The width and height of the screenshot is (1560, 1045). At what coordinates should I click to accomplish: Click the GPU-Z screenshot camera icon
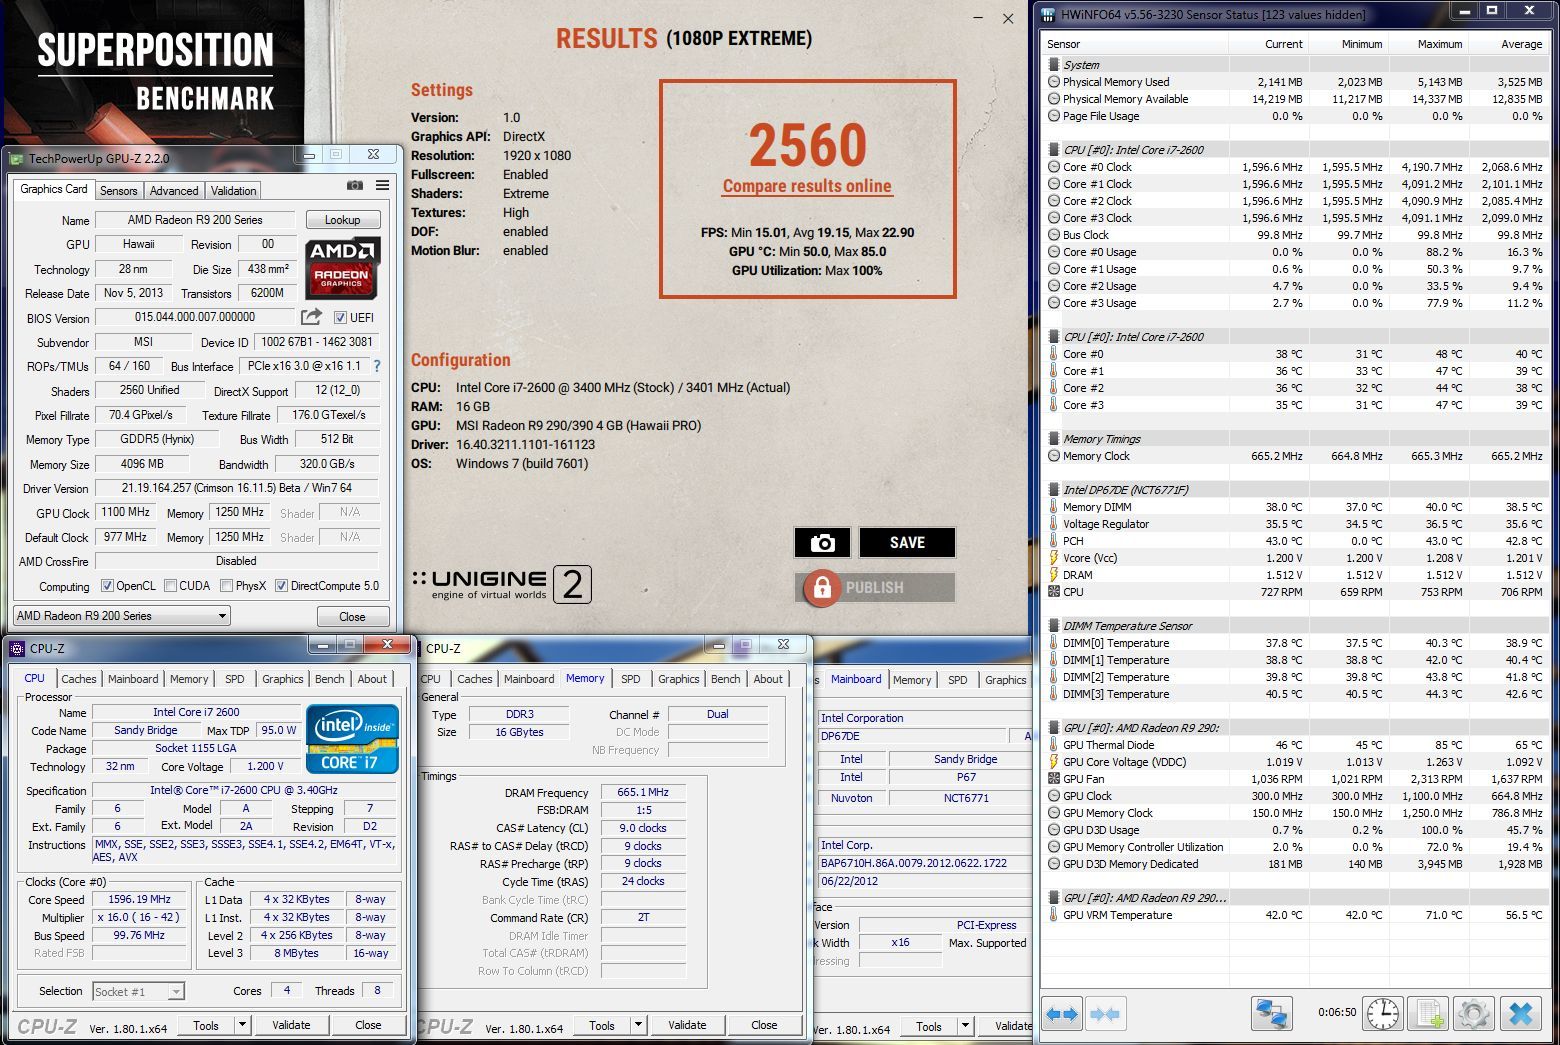pos(355,186)
